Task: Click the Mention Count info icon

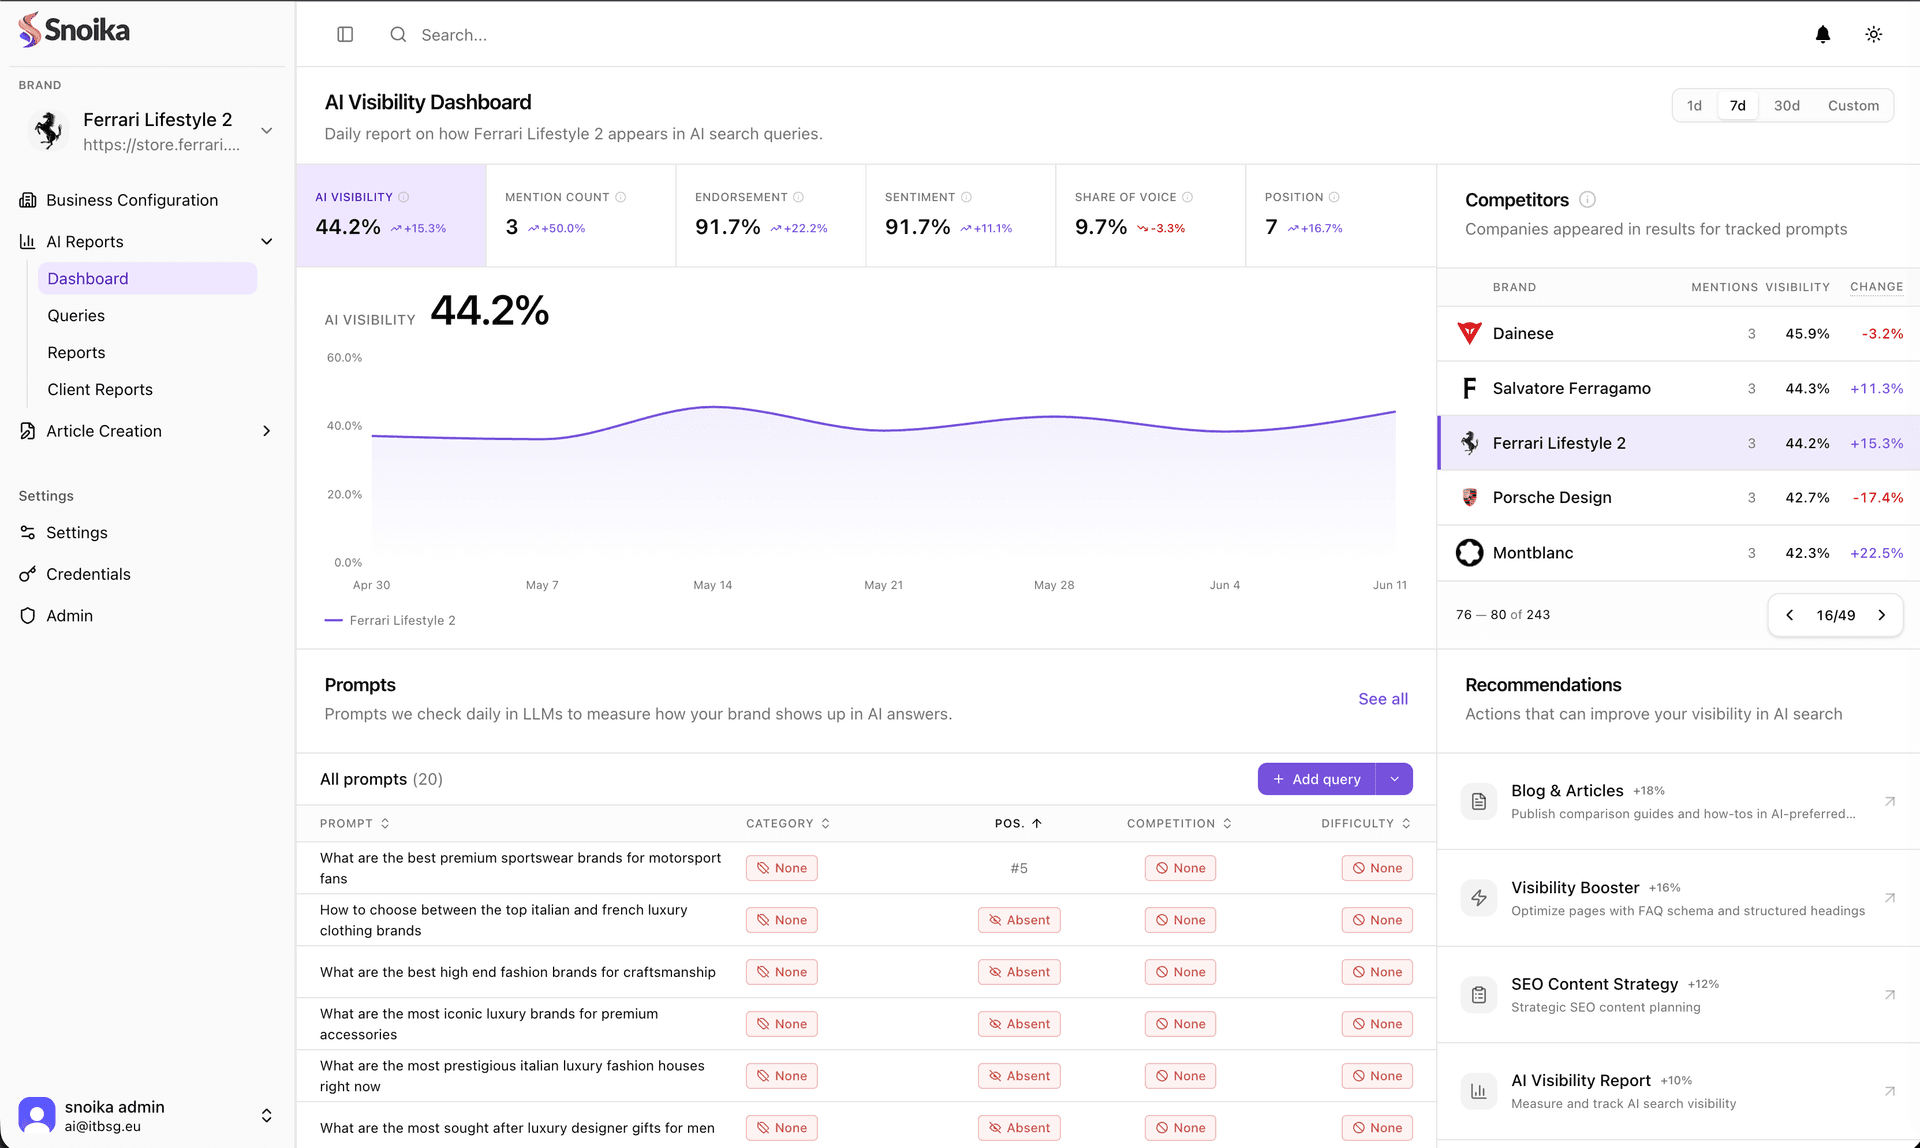Action: (621, 198)
